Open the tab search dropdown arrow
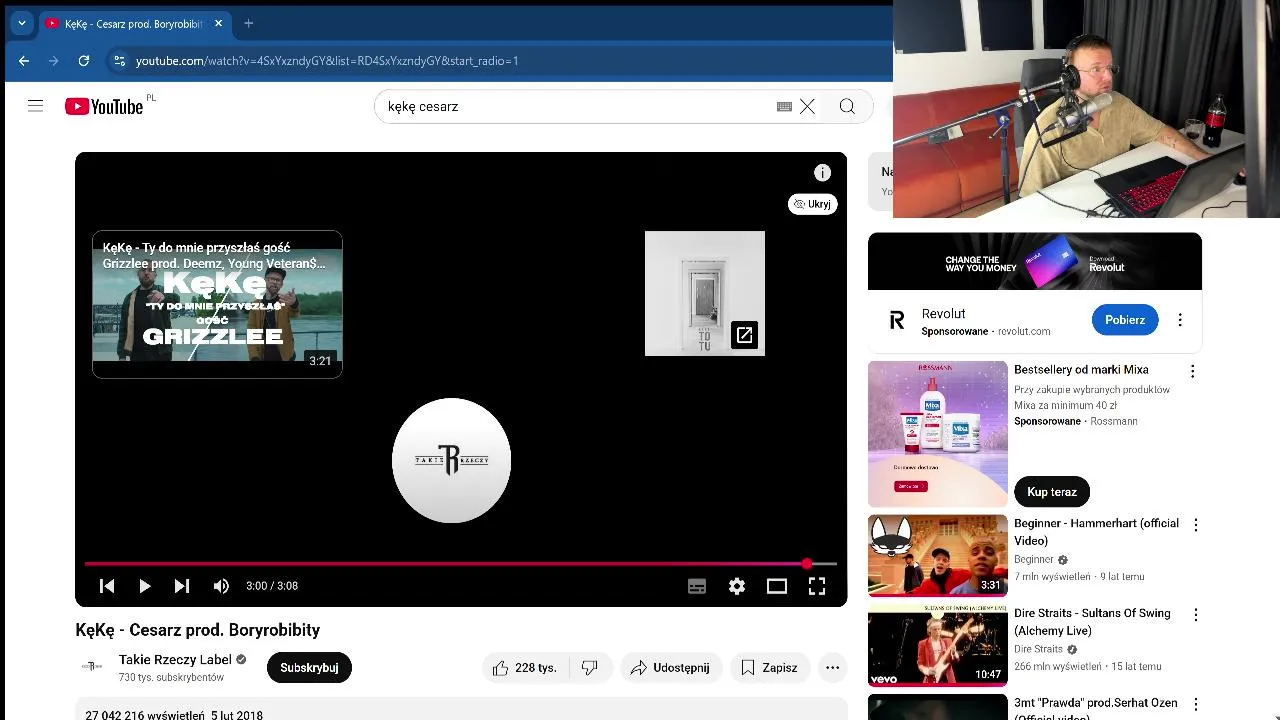This screenshot has height=720, width=1280. (21, 23)
